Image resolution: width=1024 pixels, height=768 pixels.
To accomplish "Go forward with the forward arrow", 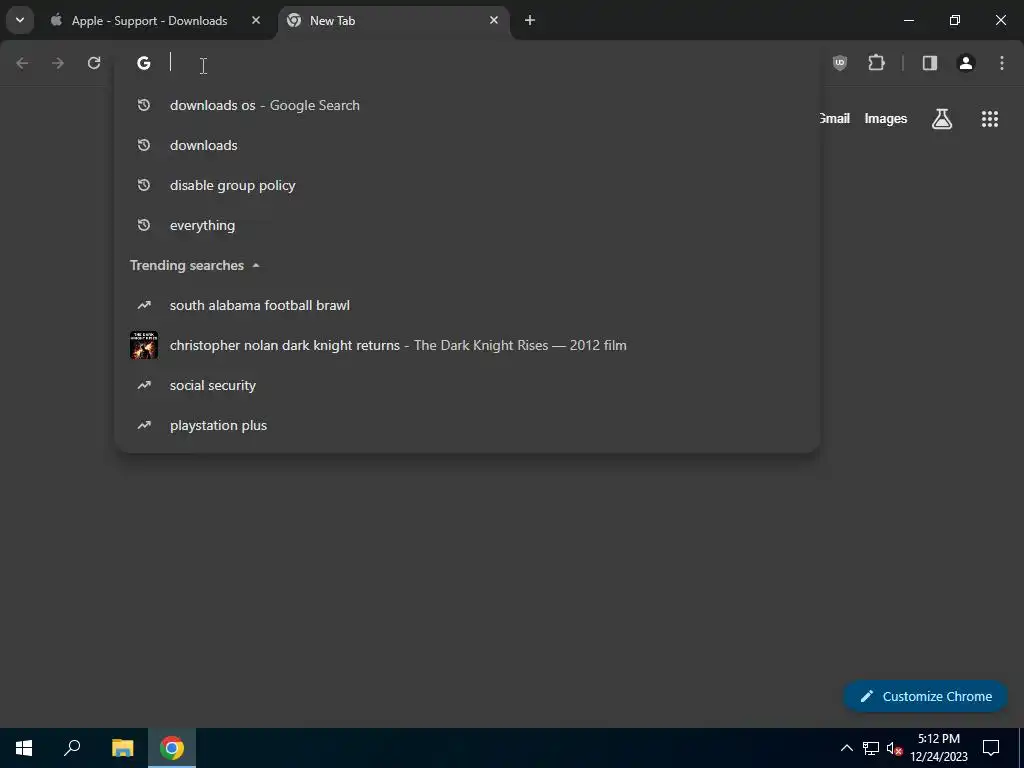I will [58, 63].
